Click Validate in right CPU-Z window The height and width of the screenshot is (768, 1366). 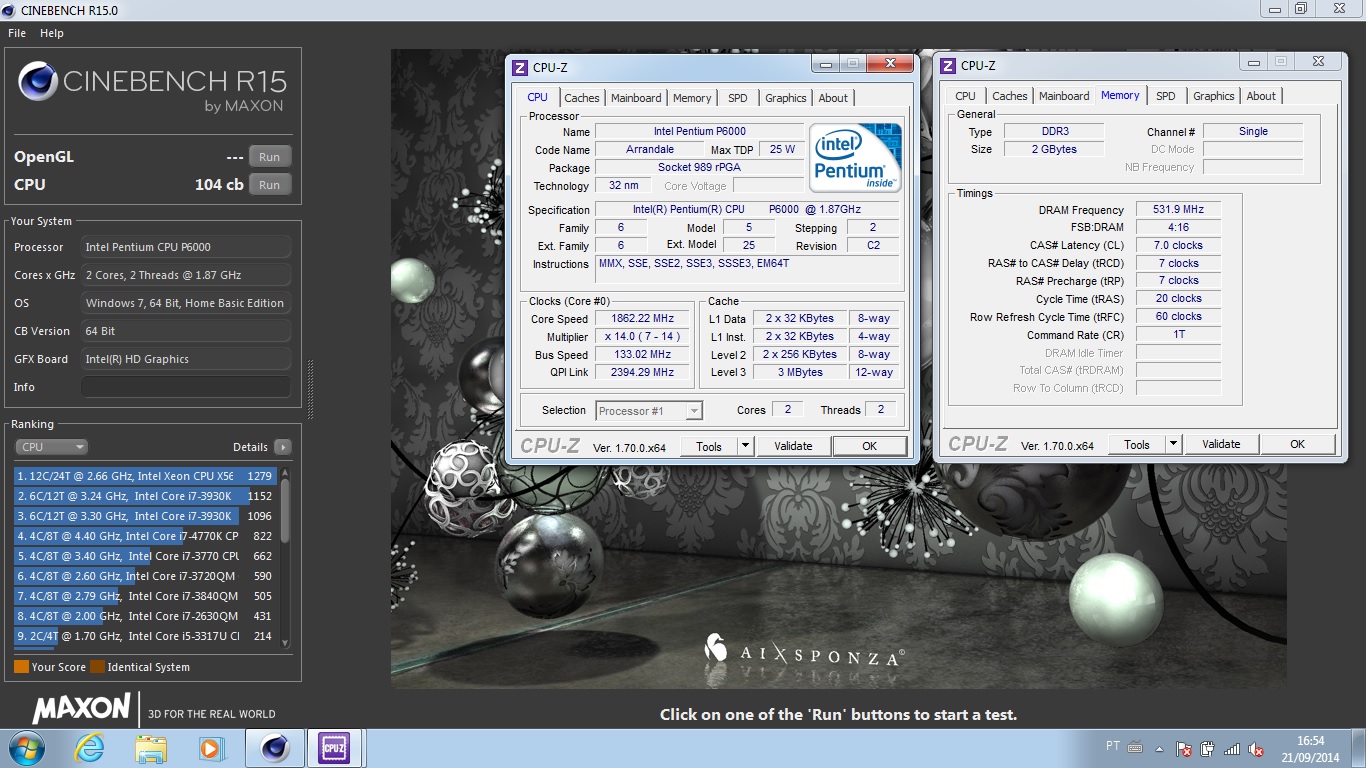tap(1221, 445)
